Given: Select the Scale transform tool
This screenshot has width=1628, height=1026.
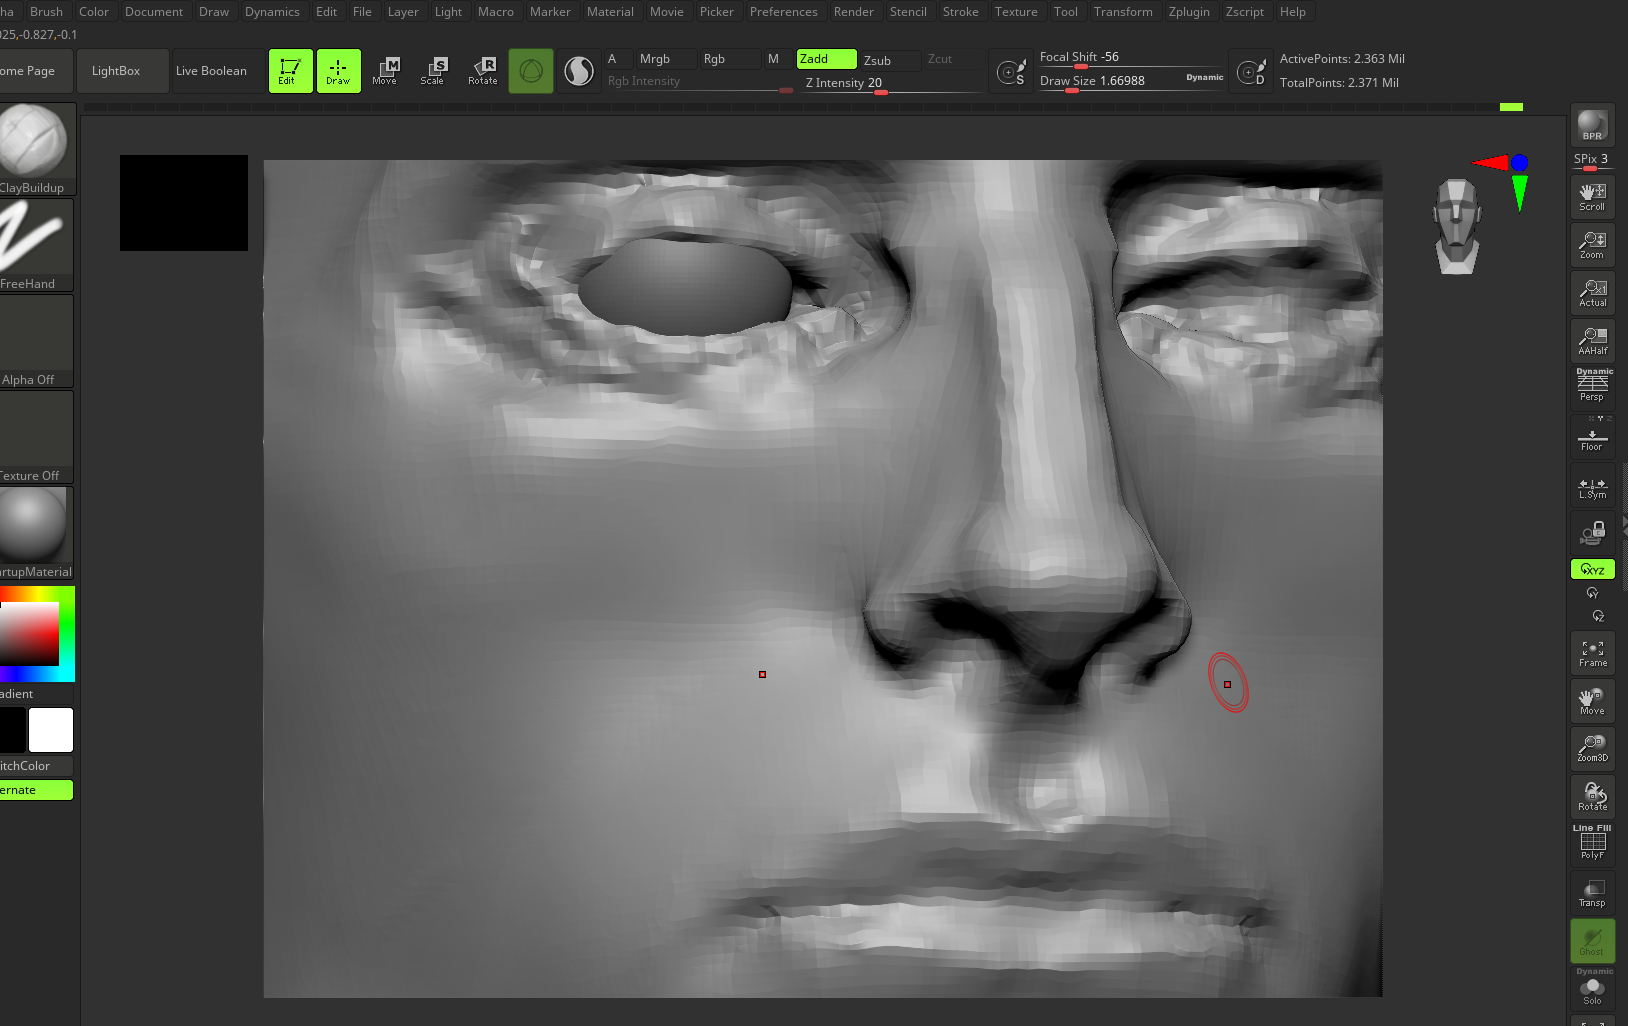Looking at the screenshot, I should point(433,71).
